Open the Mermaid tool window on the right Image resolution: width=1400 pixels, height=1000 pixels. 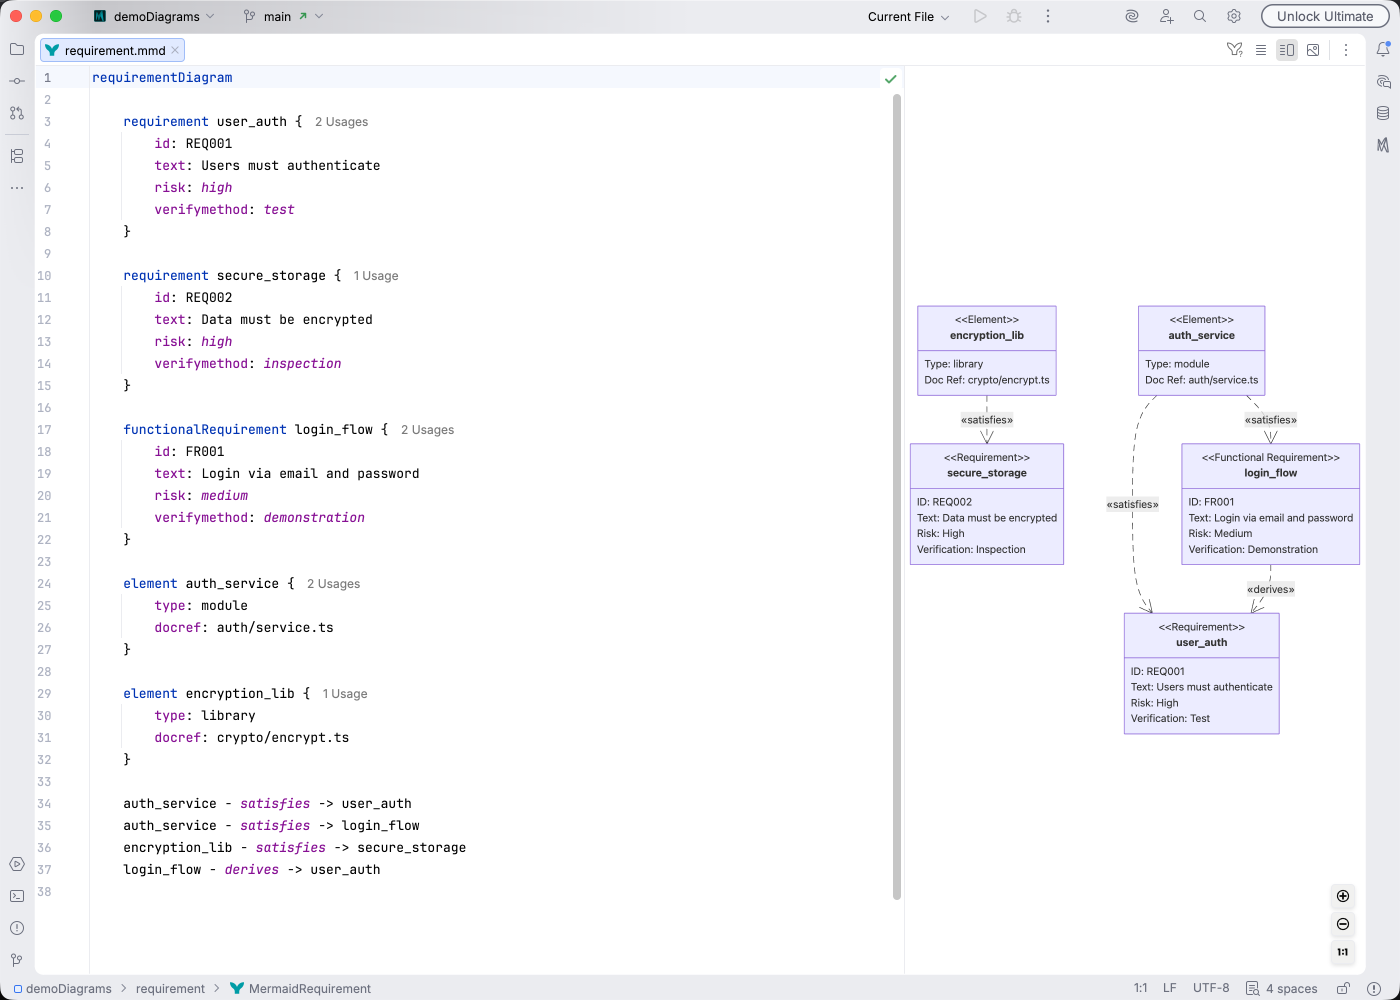click(1384, 145)
